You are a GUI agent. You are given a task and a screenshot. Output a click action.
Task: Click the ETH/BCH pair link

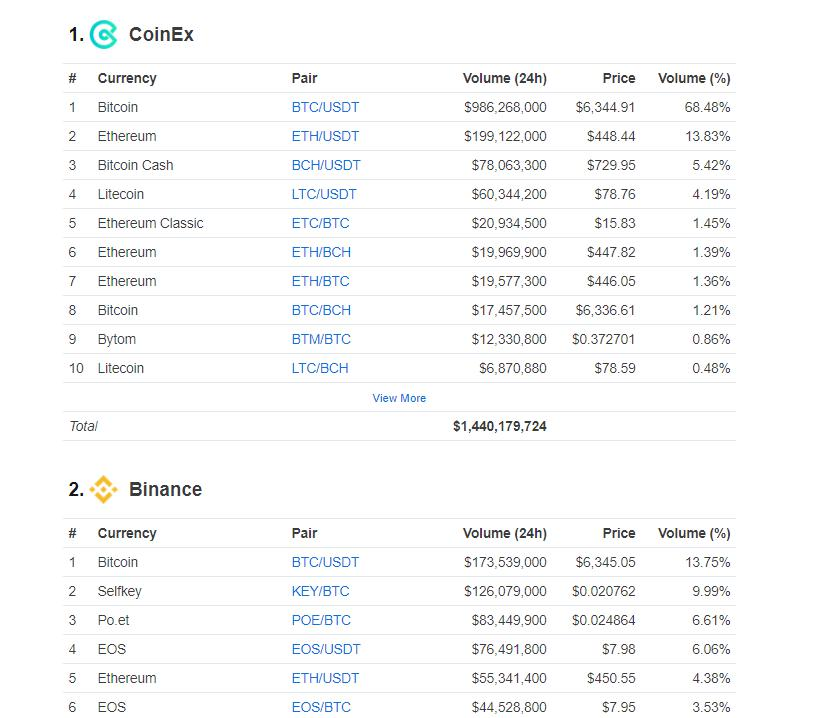pyautogui.click(x=321, y=252)
